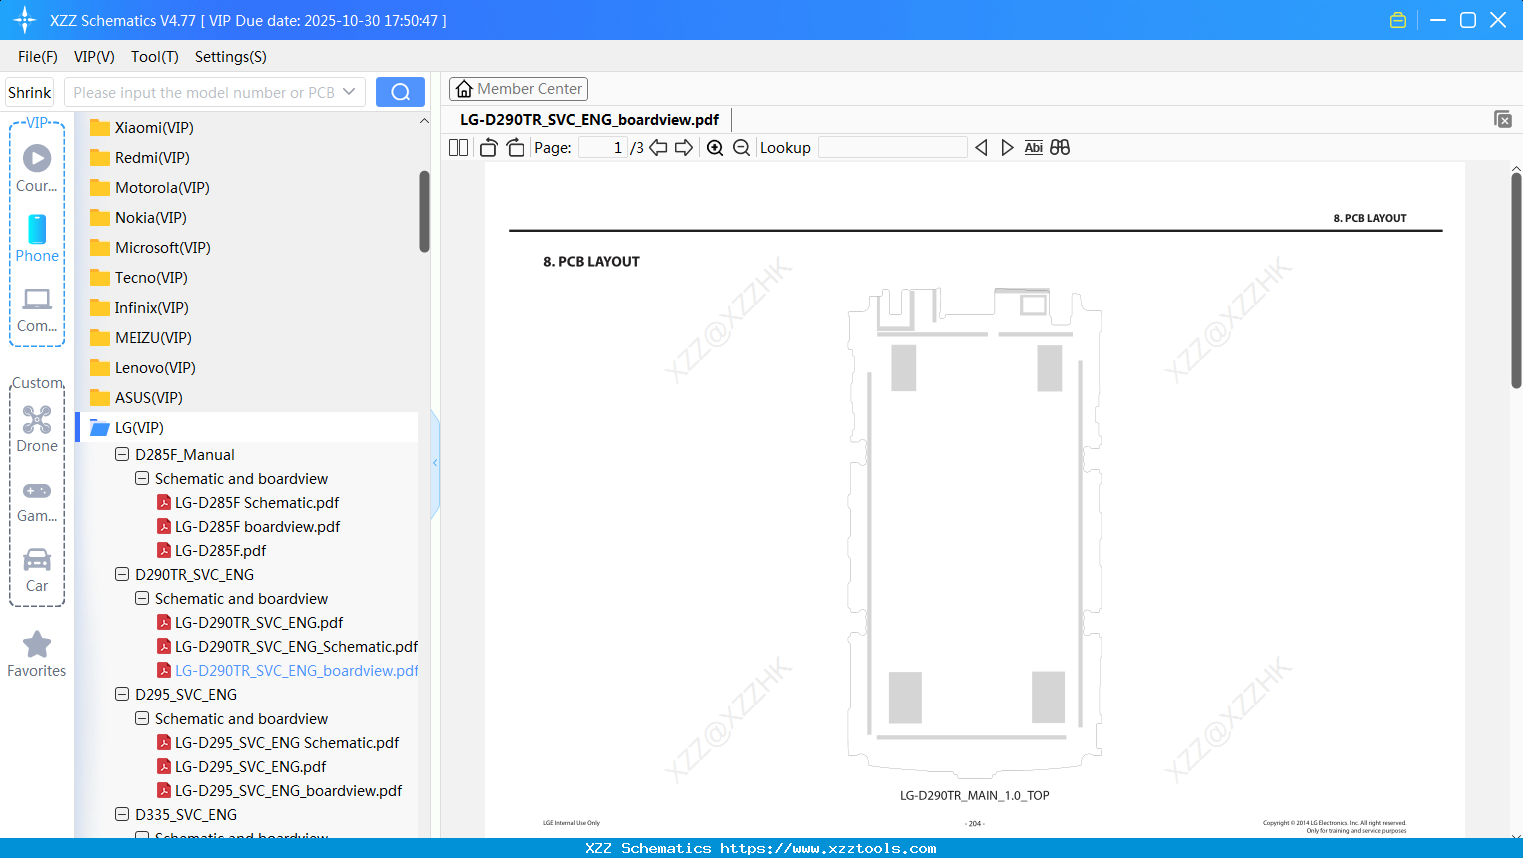1523x858 pixels.
Task: Close all document tabs icon
Action: [x=1502, y=119]
